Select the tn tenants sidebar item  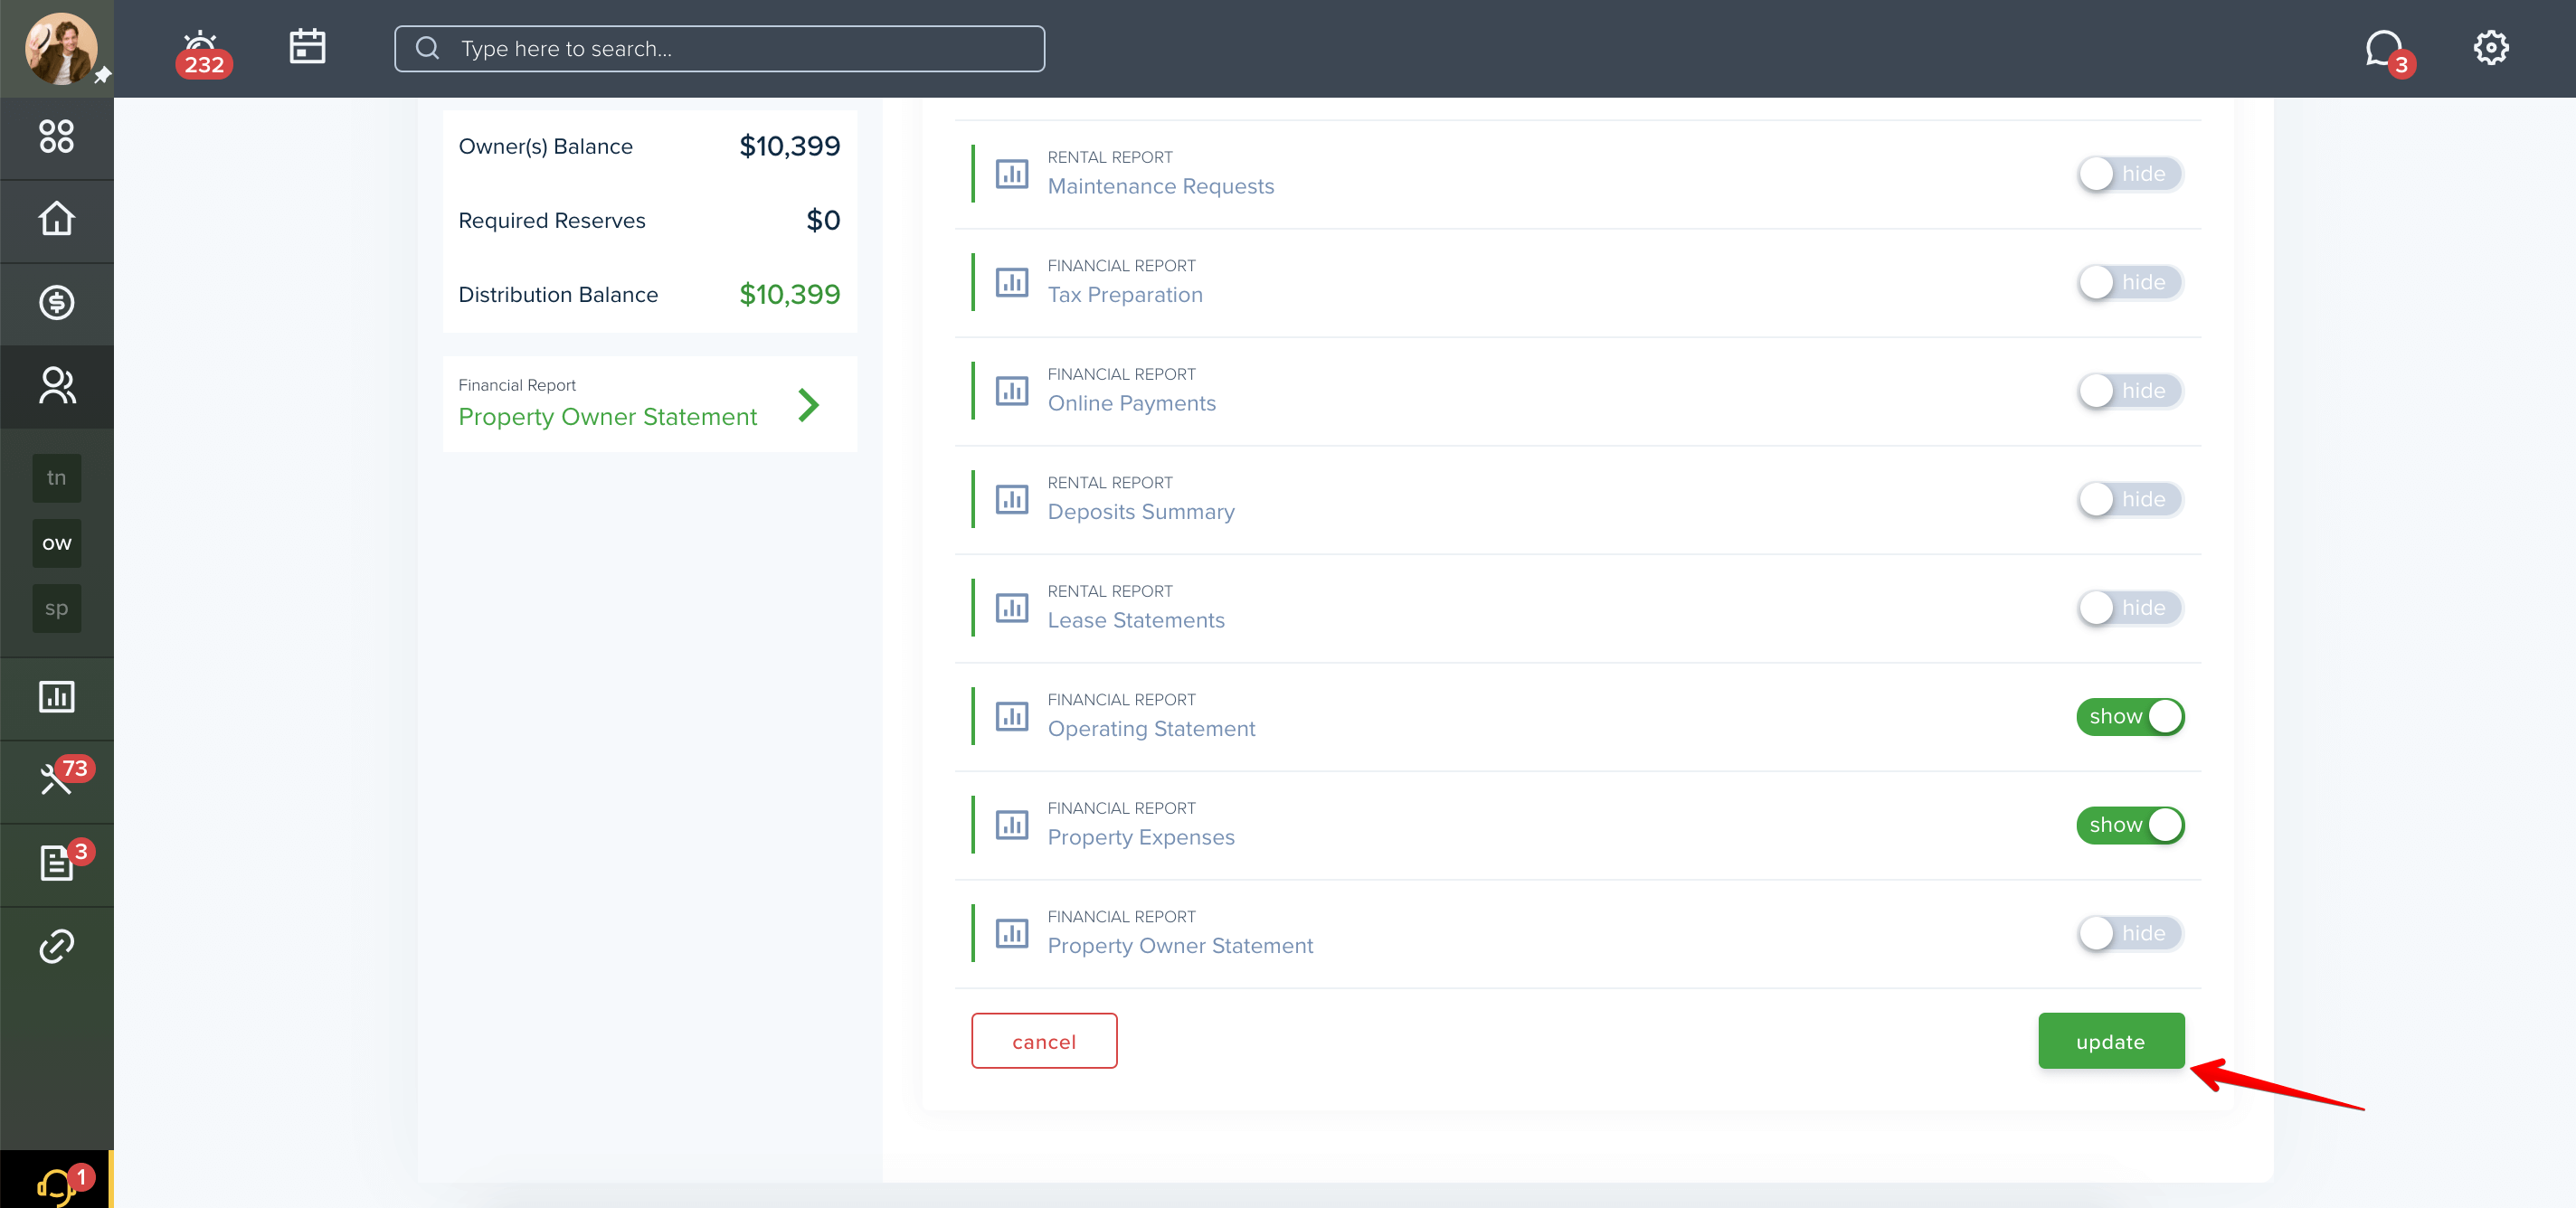point(57,478)
